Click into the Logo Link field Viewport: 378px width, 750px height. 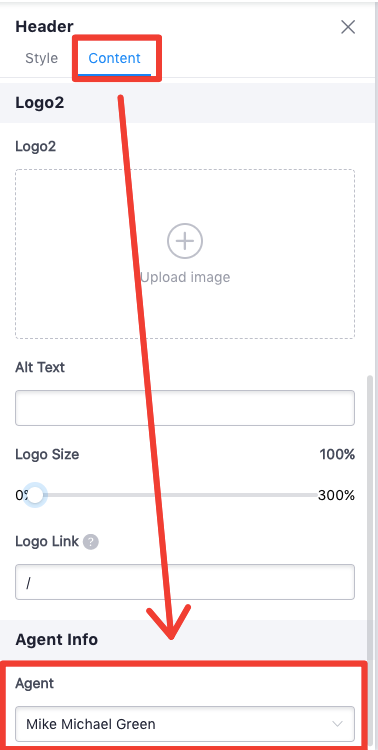click(185, 582)
